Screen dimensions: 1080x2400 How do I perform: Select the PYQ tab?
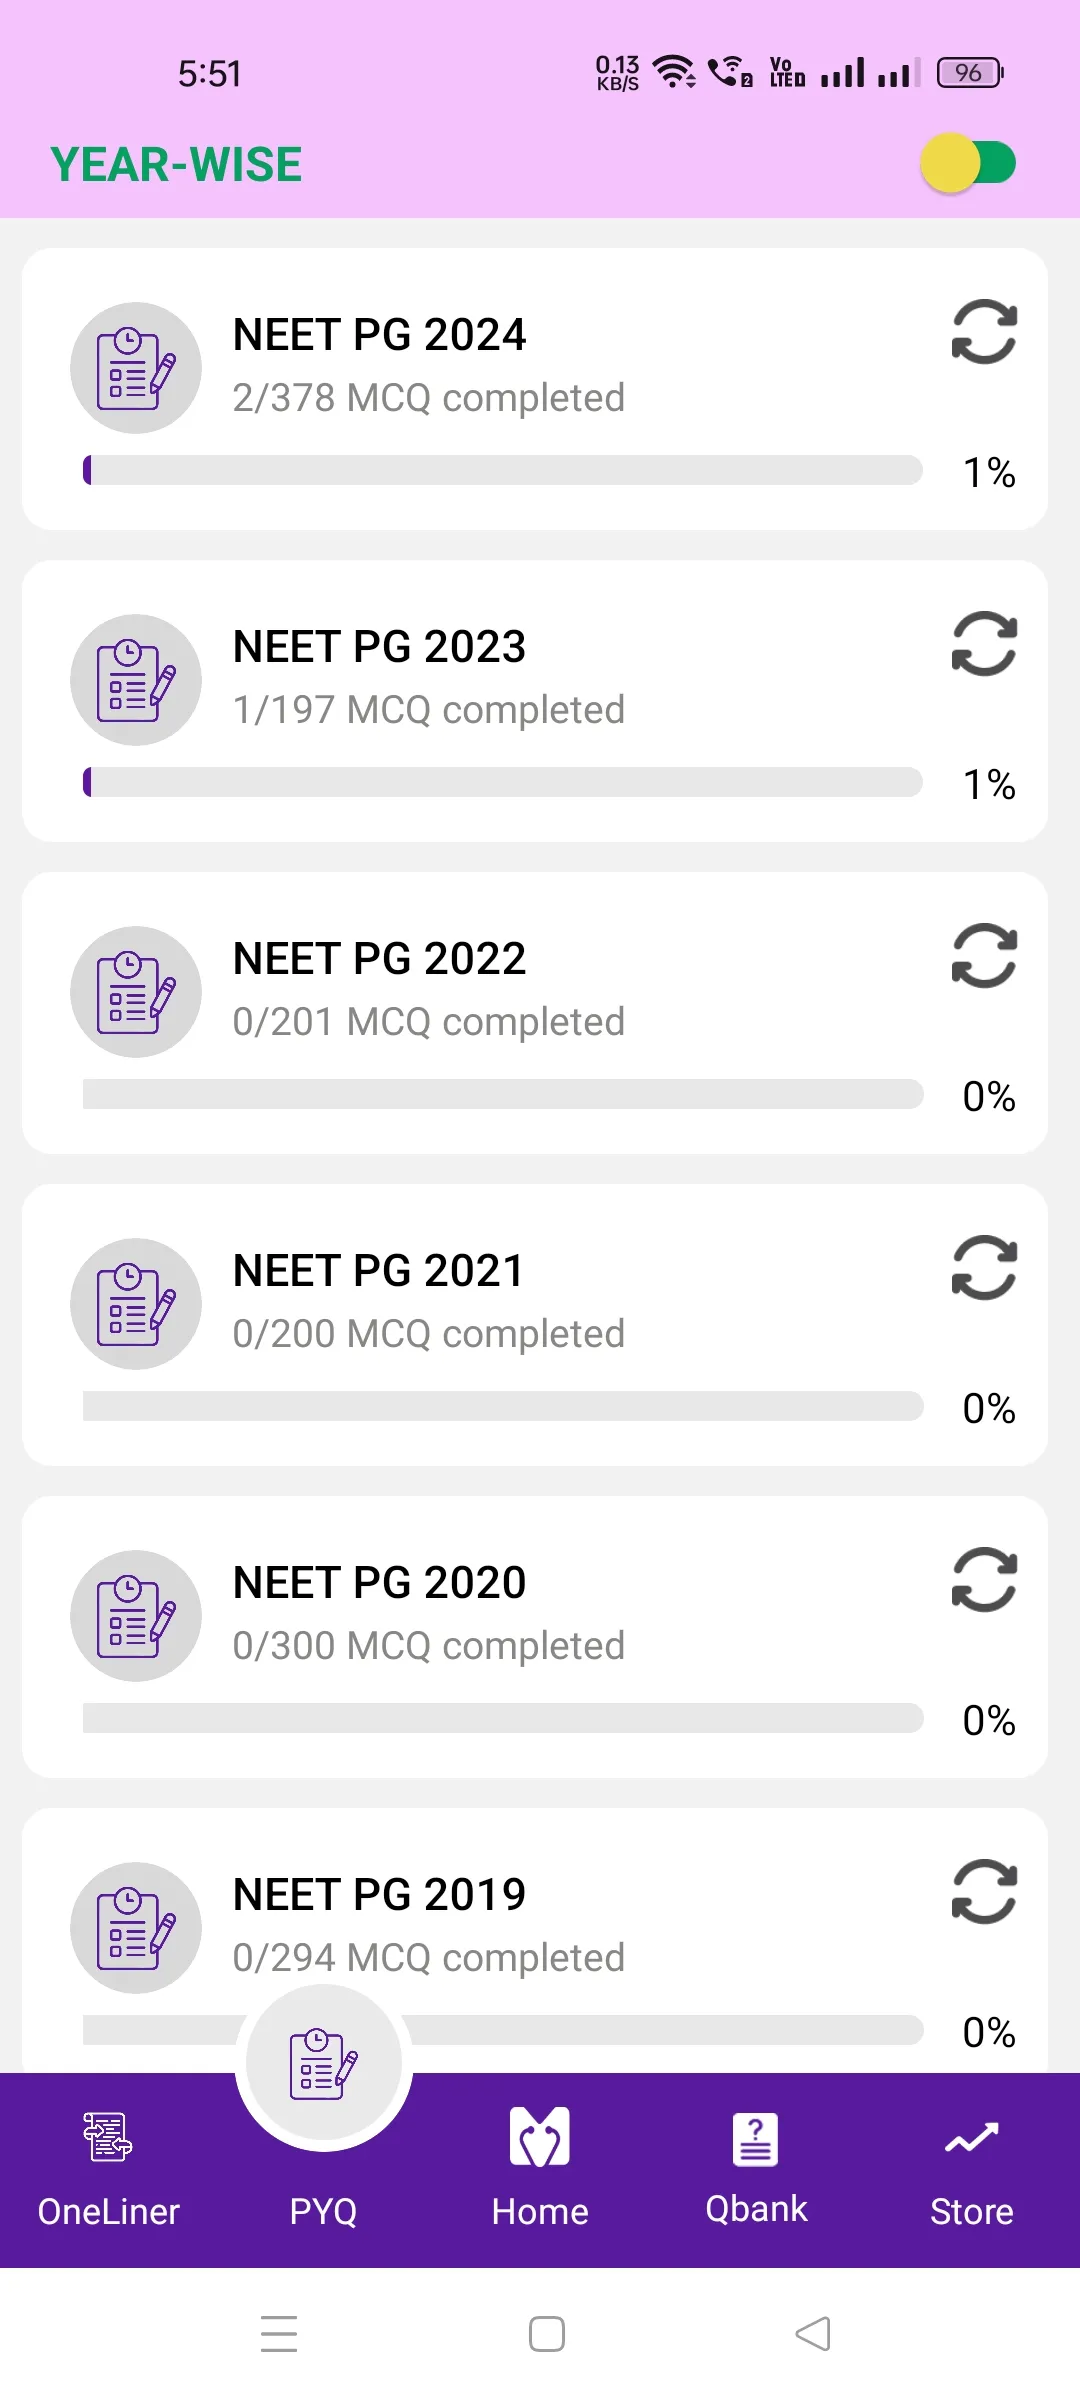pyautogui.click(x=323, y=2100)
